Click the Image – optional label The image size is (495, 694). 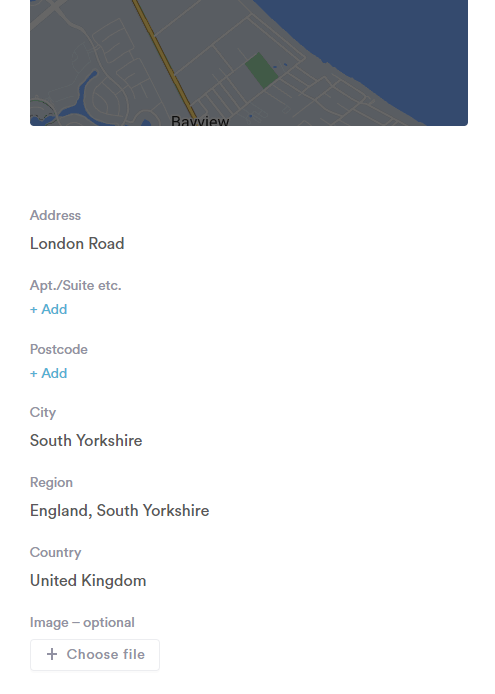tap(82, 623)
